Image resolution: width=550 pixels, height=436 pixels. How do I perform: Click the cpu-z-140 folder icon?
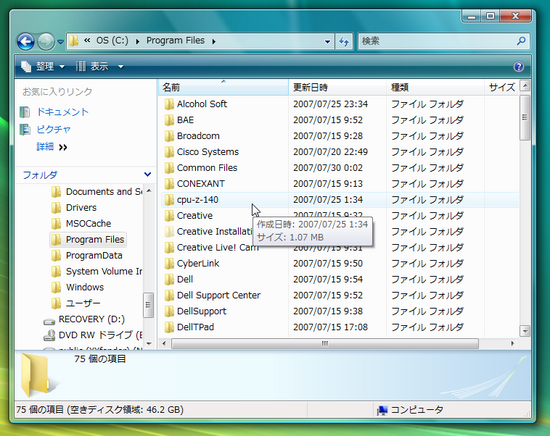coord(169,200)
